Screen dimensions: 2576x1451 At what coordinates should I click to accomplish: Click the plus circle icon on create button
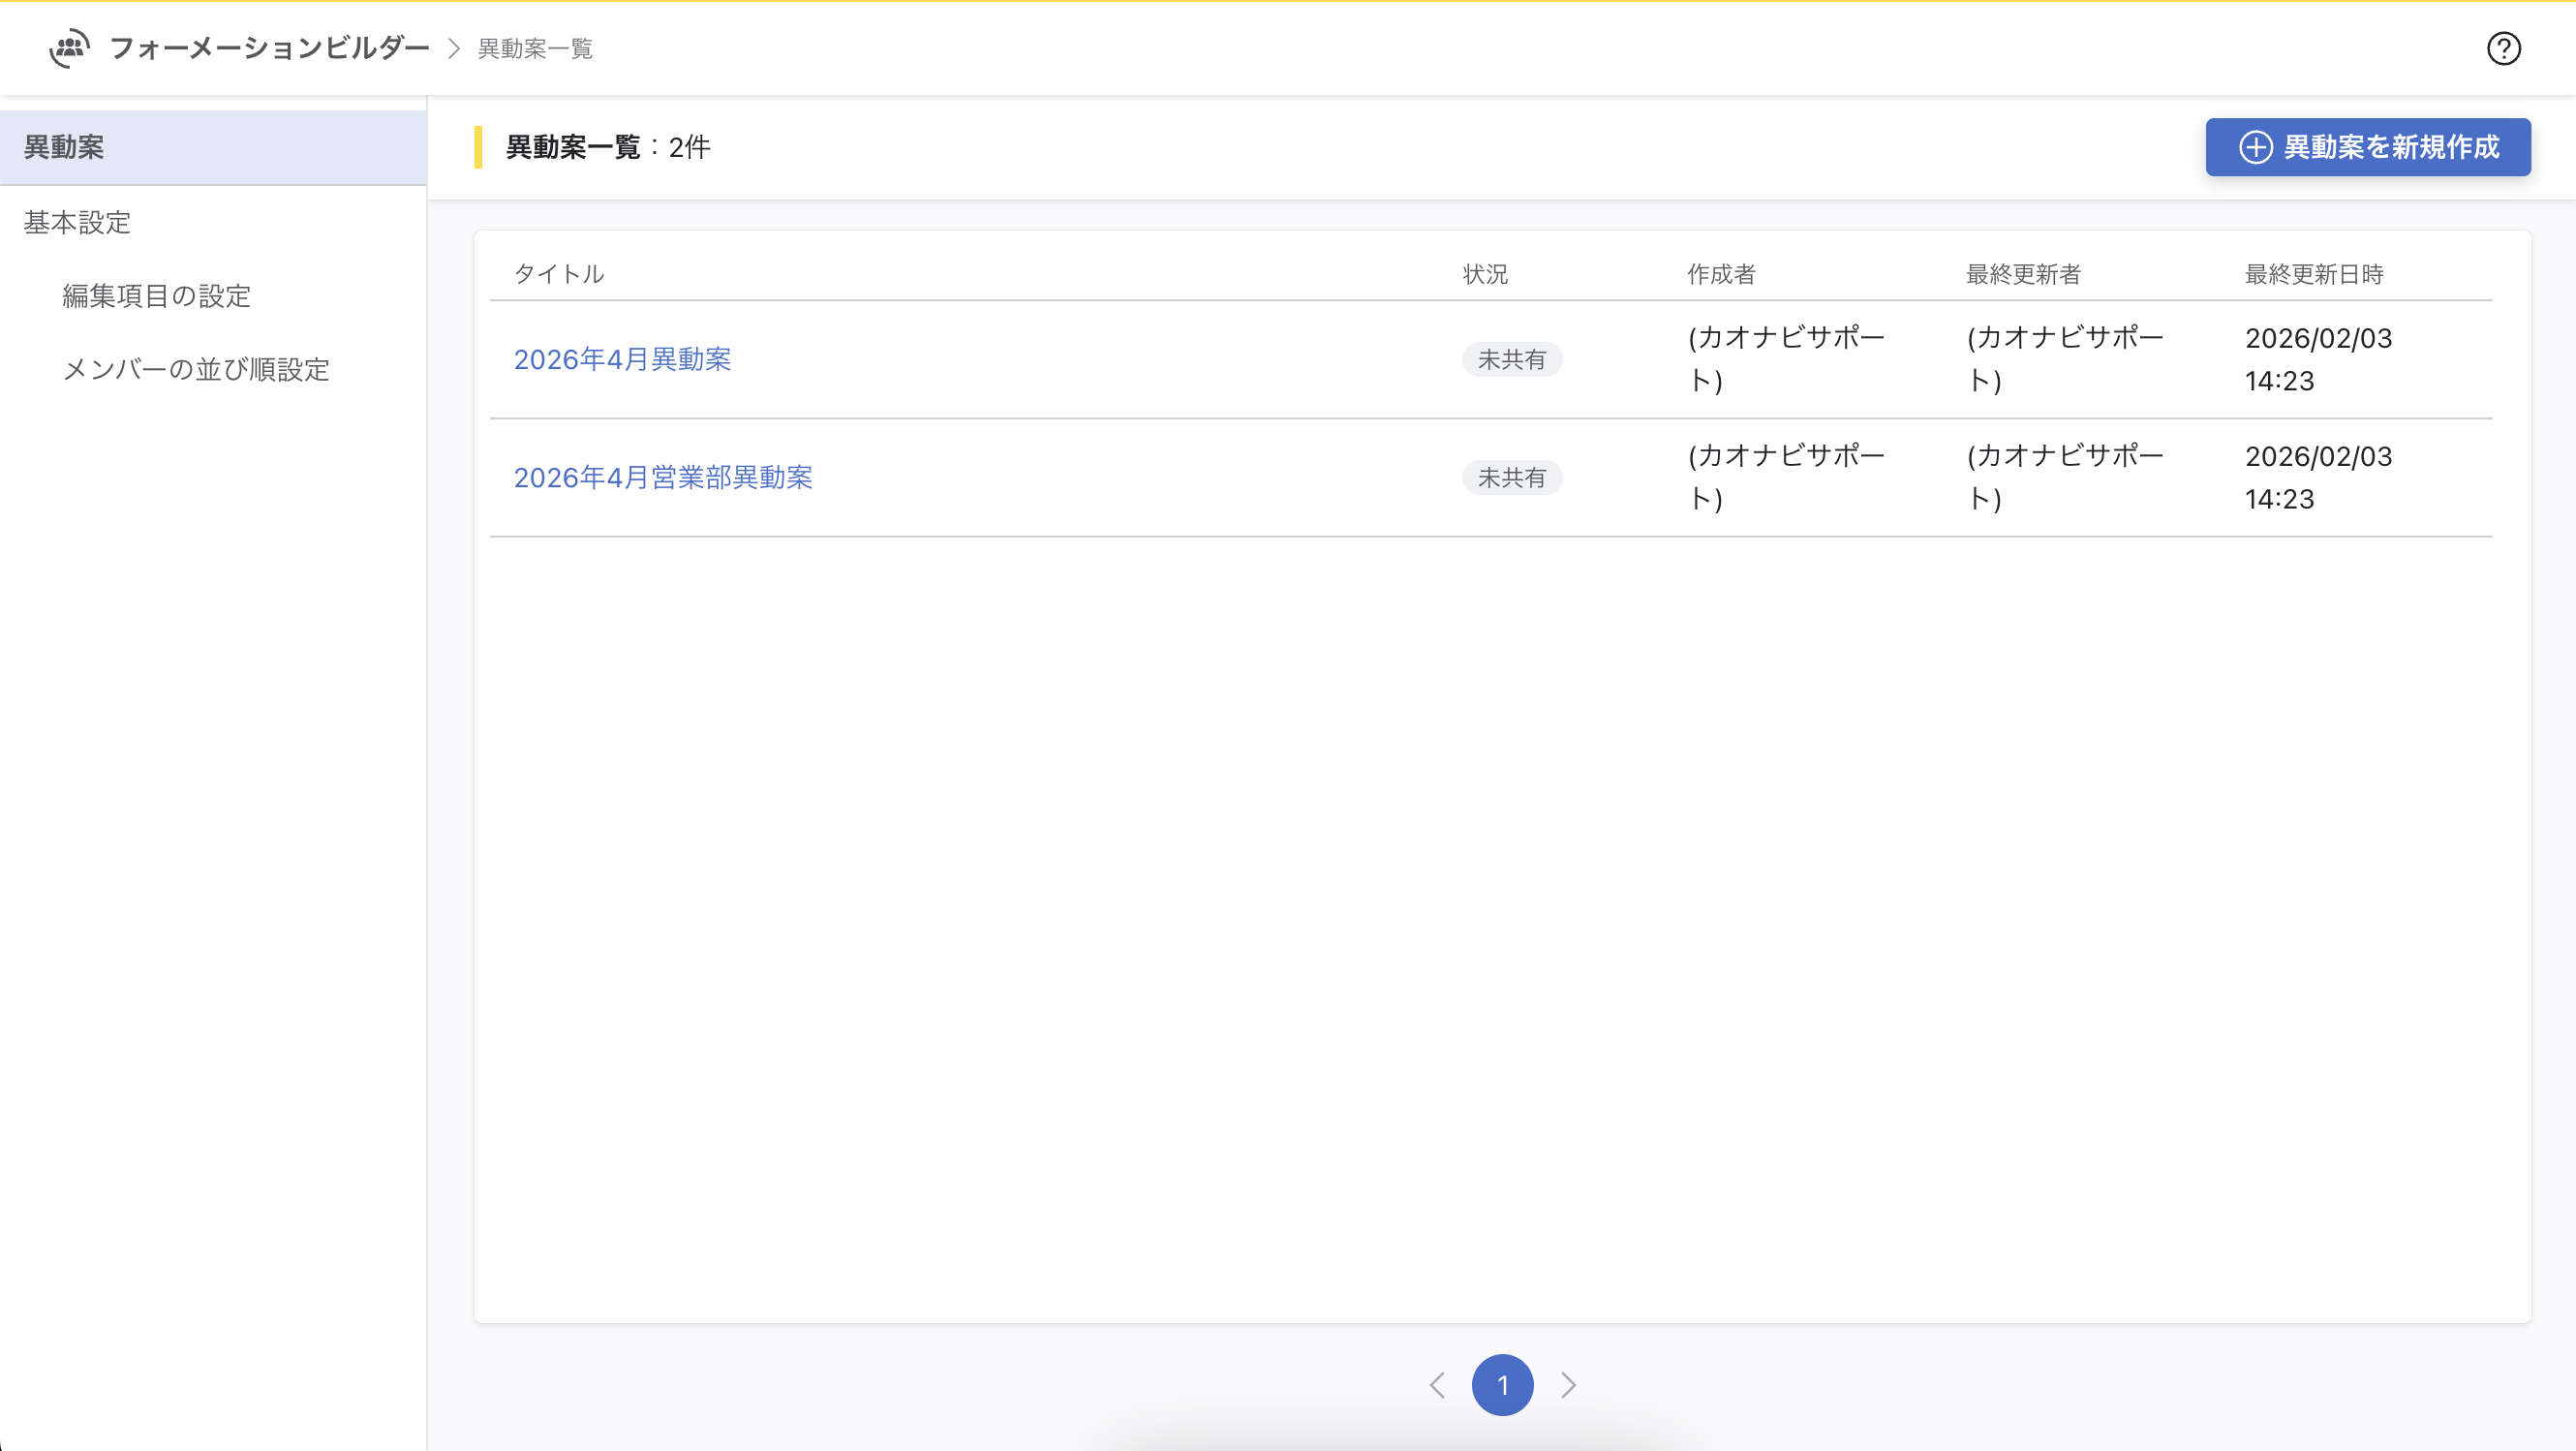click(2255, 148)
